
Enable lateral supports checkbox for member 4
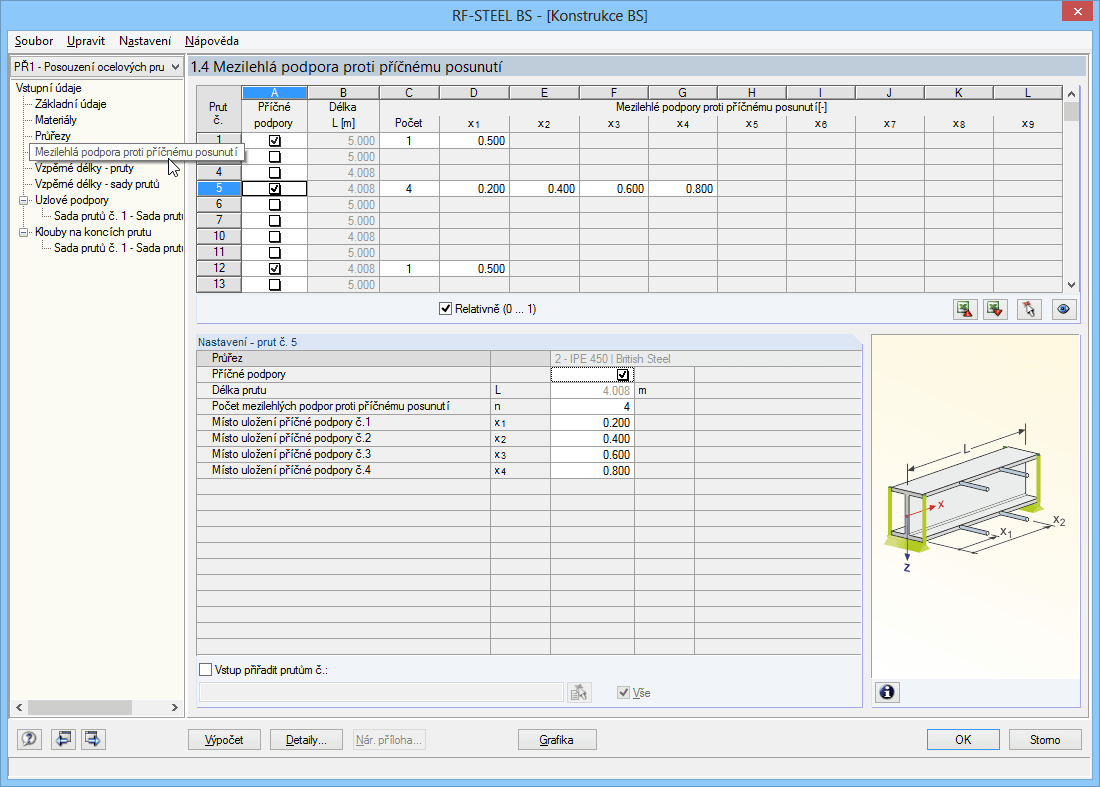point(274,173)
